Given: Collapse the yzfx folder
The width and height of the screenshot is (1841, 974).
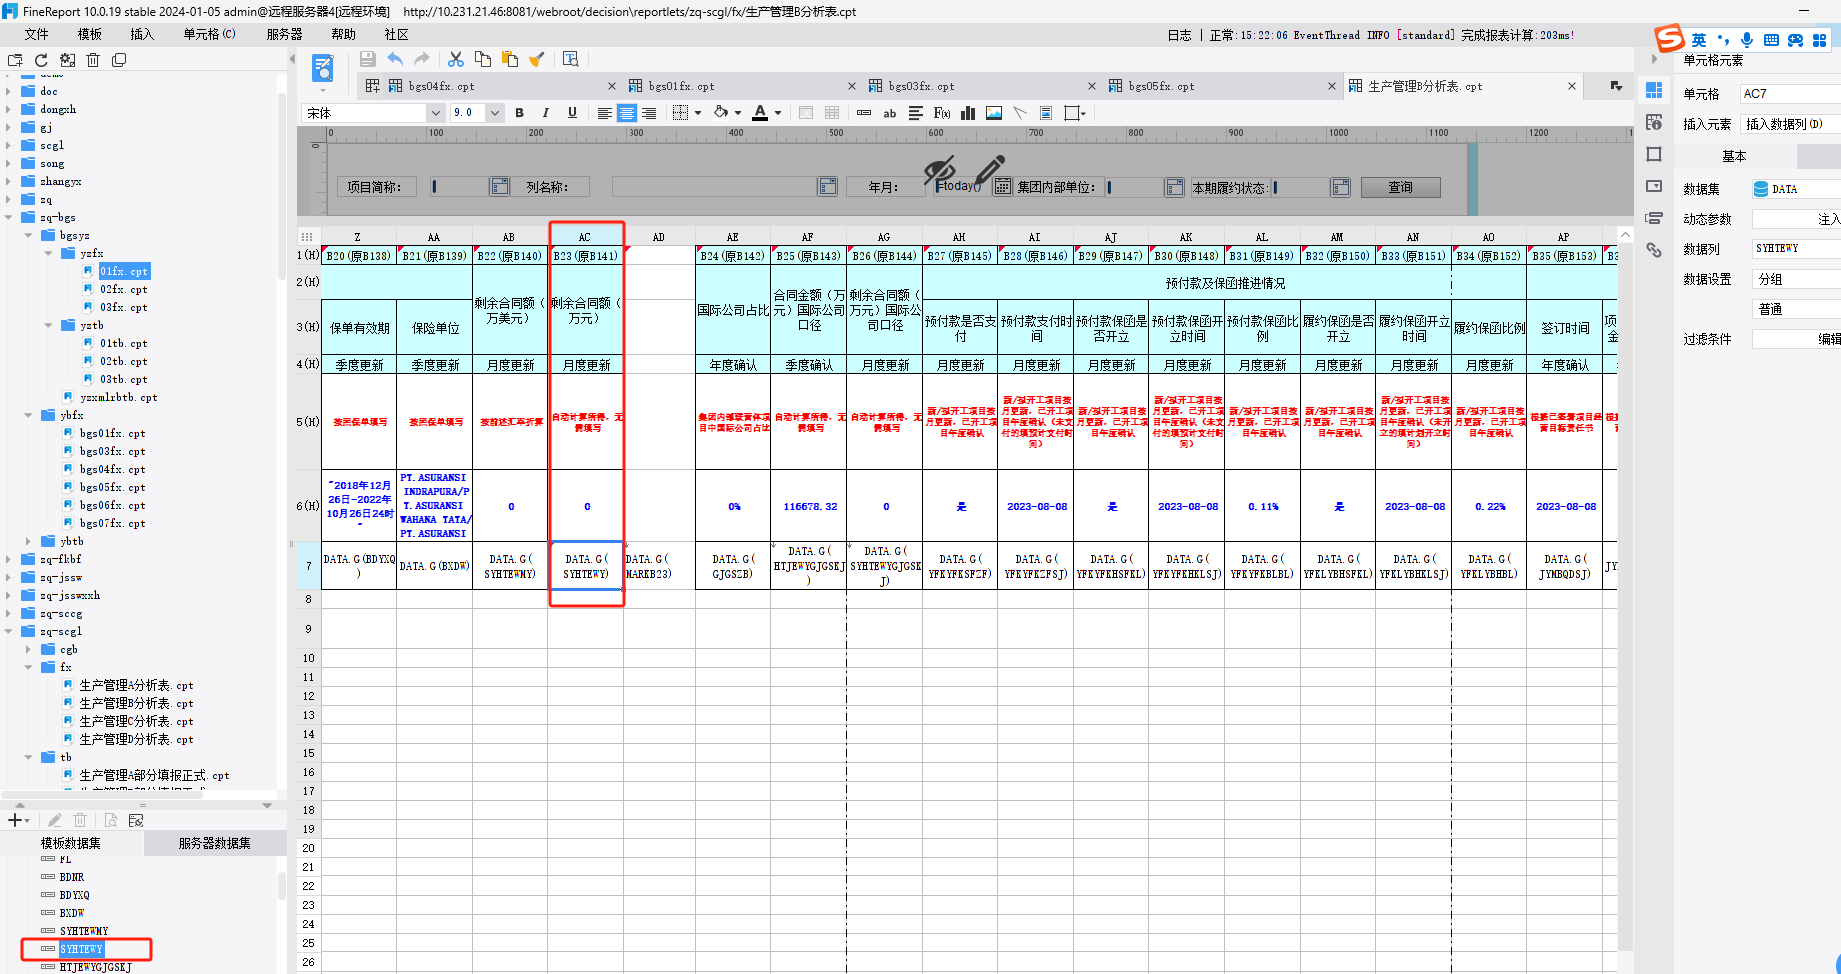Looking at the screenshot, I should pos(48,253).
